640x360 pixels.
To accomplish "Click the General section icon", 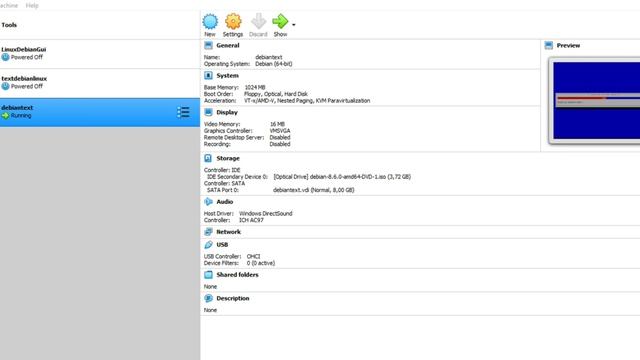I will 208,45.
